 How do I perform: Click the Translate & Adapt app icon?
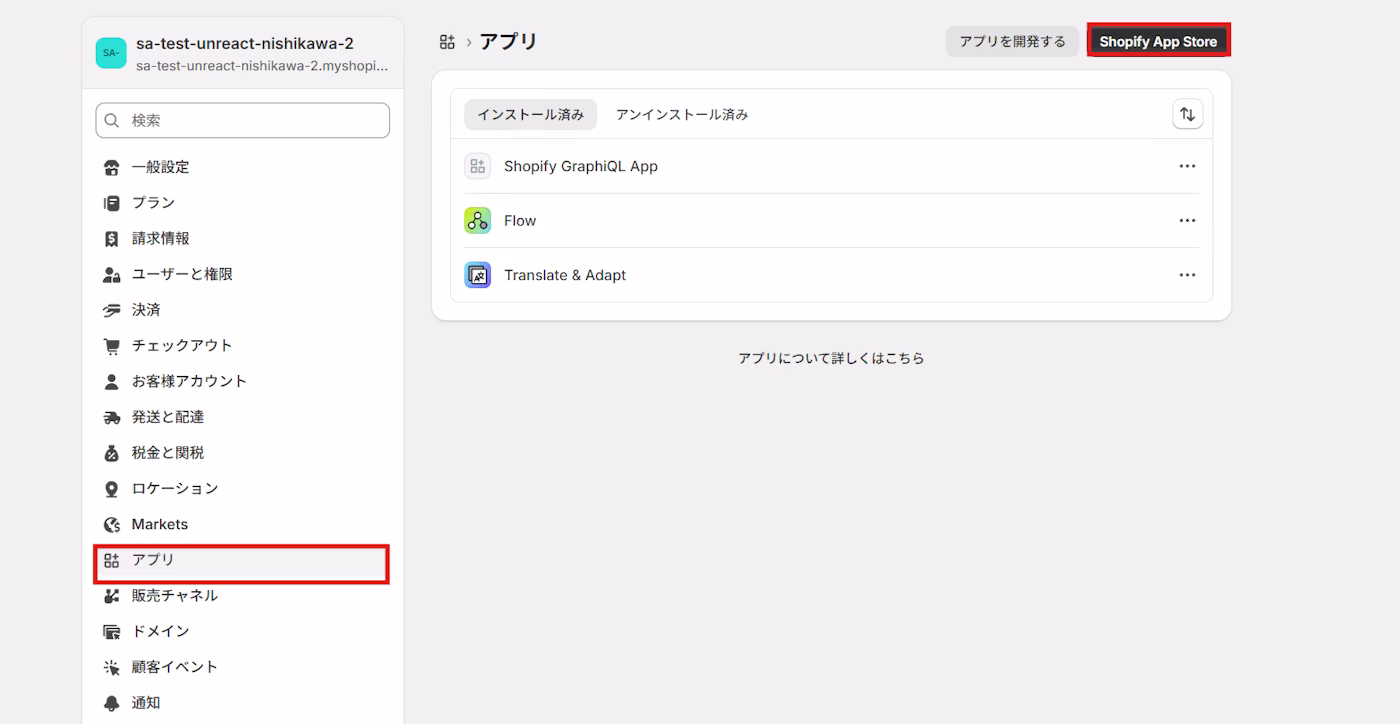[477, 274]
